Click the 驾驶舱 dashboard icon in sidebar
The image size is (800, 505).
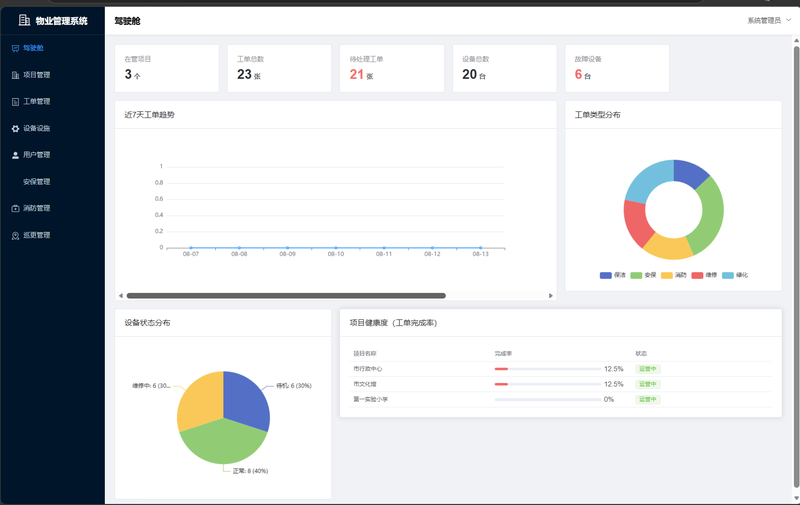click(15, 48)
